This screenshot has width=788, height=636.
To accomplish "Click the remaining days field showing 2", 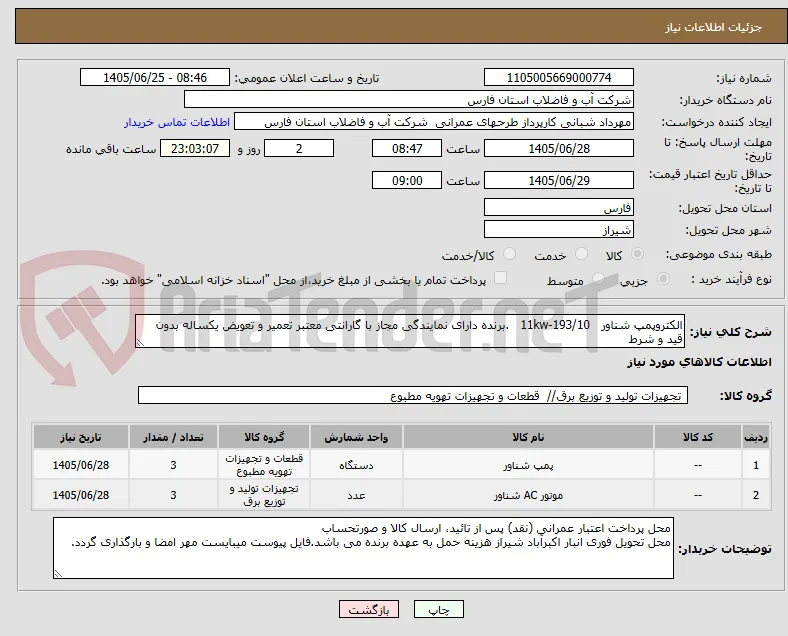I will coord(299,149).
